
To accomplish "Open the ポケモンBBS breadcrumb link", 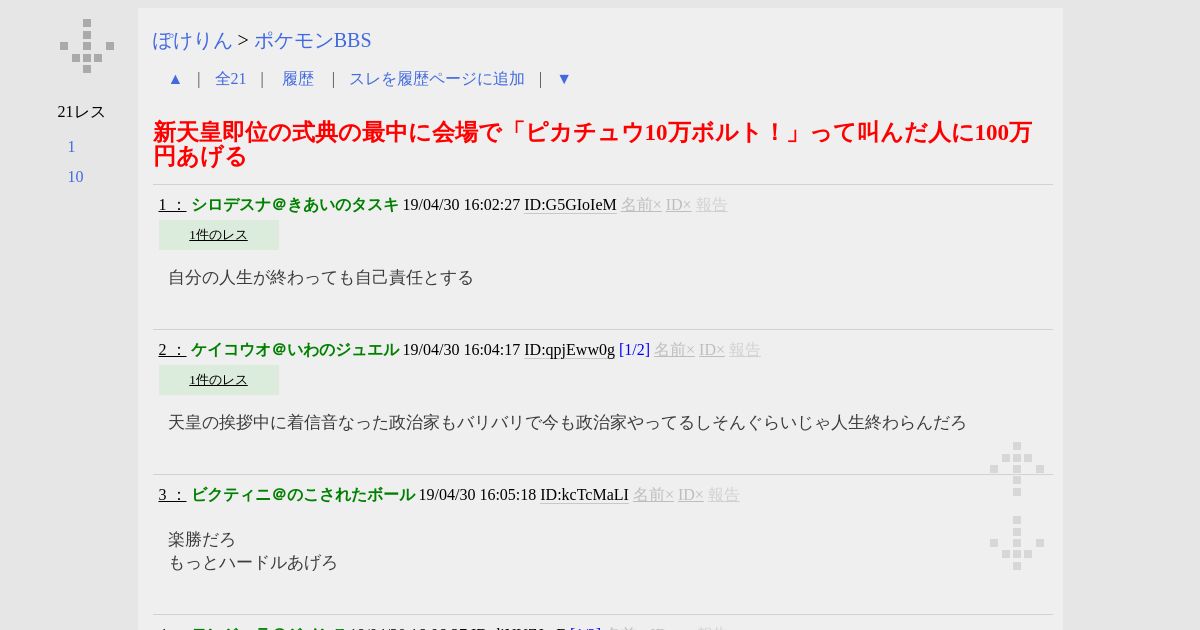I will pyautogui.click(x=313, y=40).
